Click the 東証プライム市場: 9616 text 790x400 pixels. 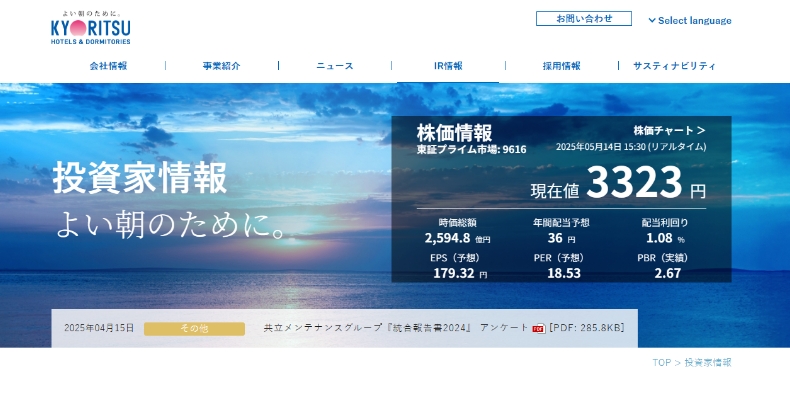coord(471,149)
